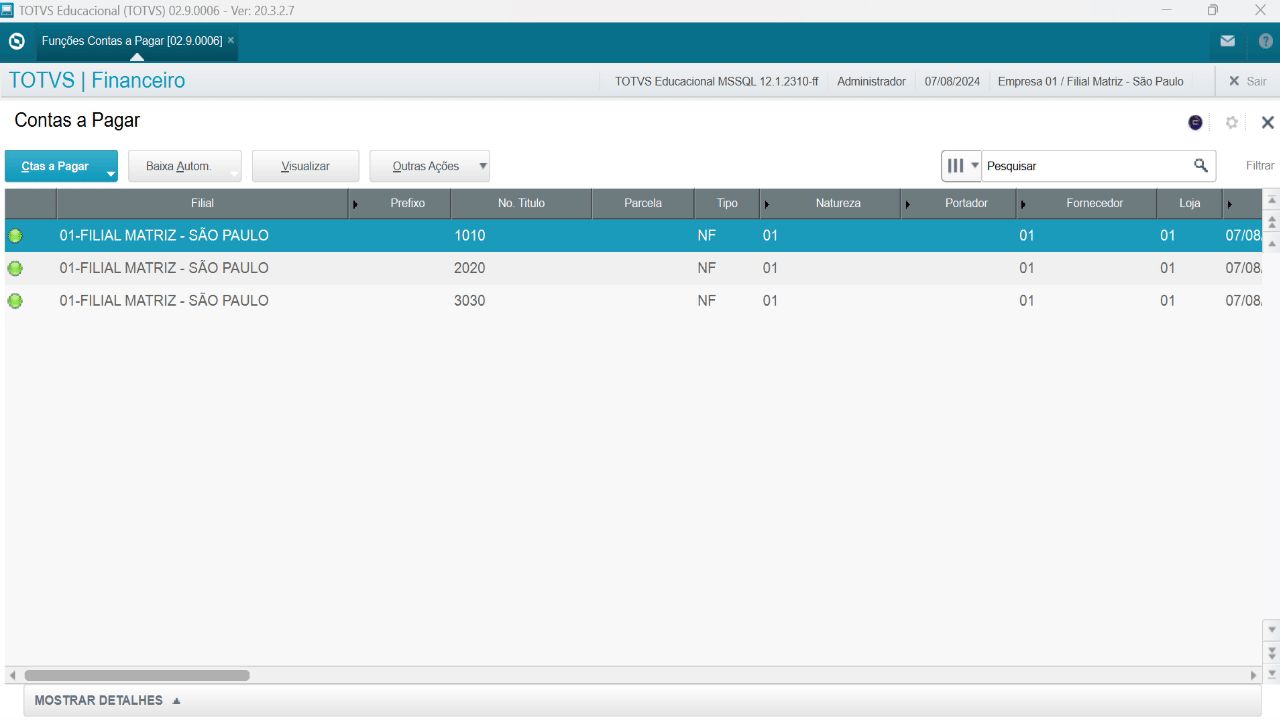Expand the MOSTRAR DETALHES panel
The height and width of the screenshot is (720, 1280).
tap(107, 700)
